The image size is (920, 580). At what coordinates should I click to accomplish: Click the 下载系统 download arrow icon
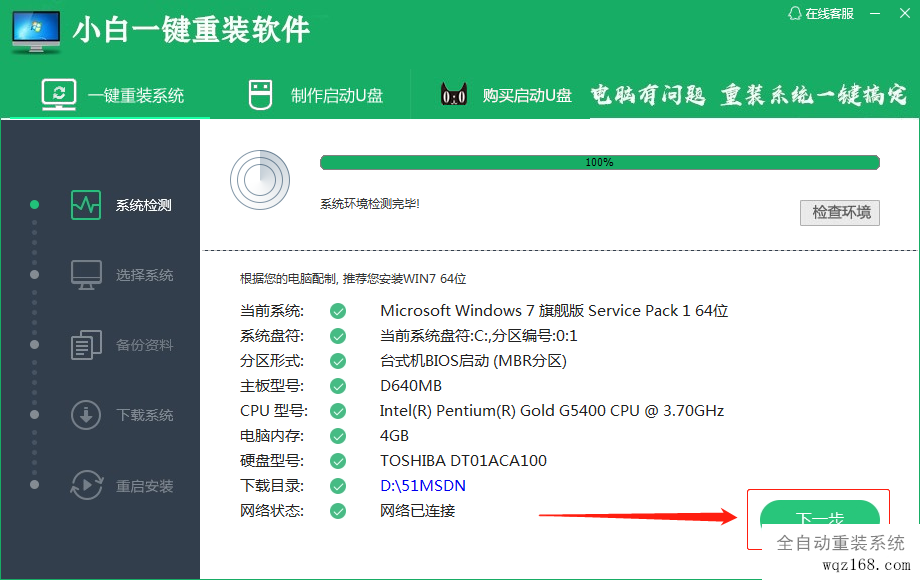(86, 415)
